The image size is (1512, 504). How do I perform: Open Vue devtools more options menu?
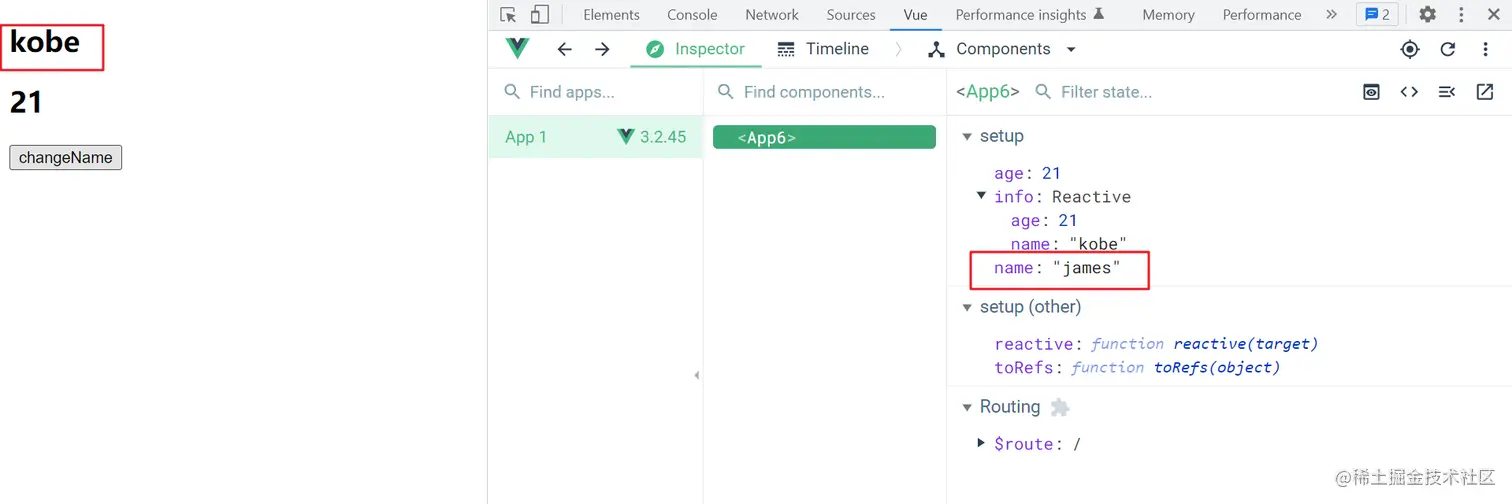(1484, 49)
